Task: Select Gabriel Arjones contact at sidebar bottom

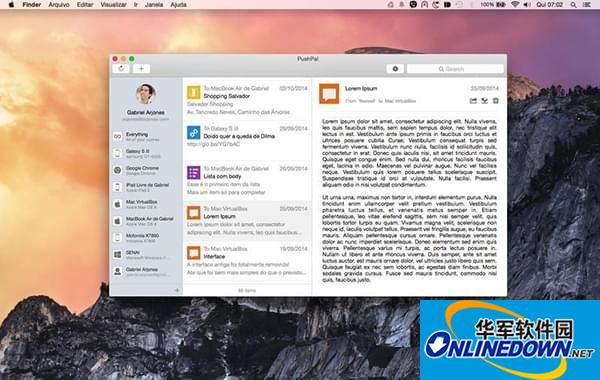Action: pos(146,271)
